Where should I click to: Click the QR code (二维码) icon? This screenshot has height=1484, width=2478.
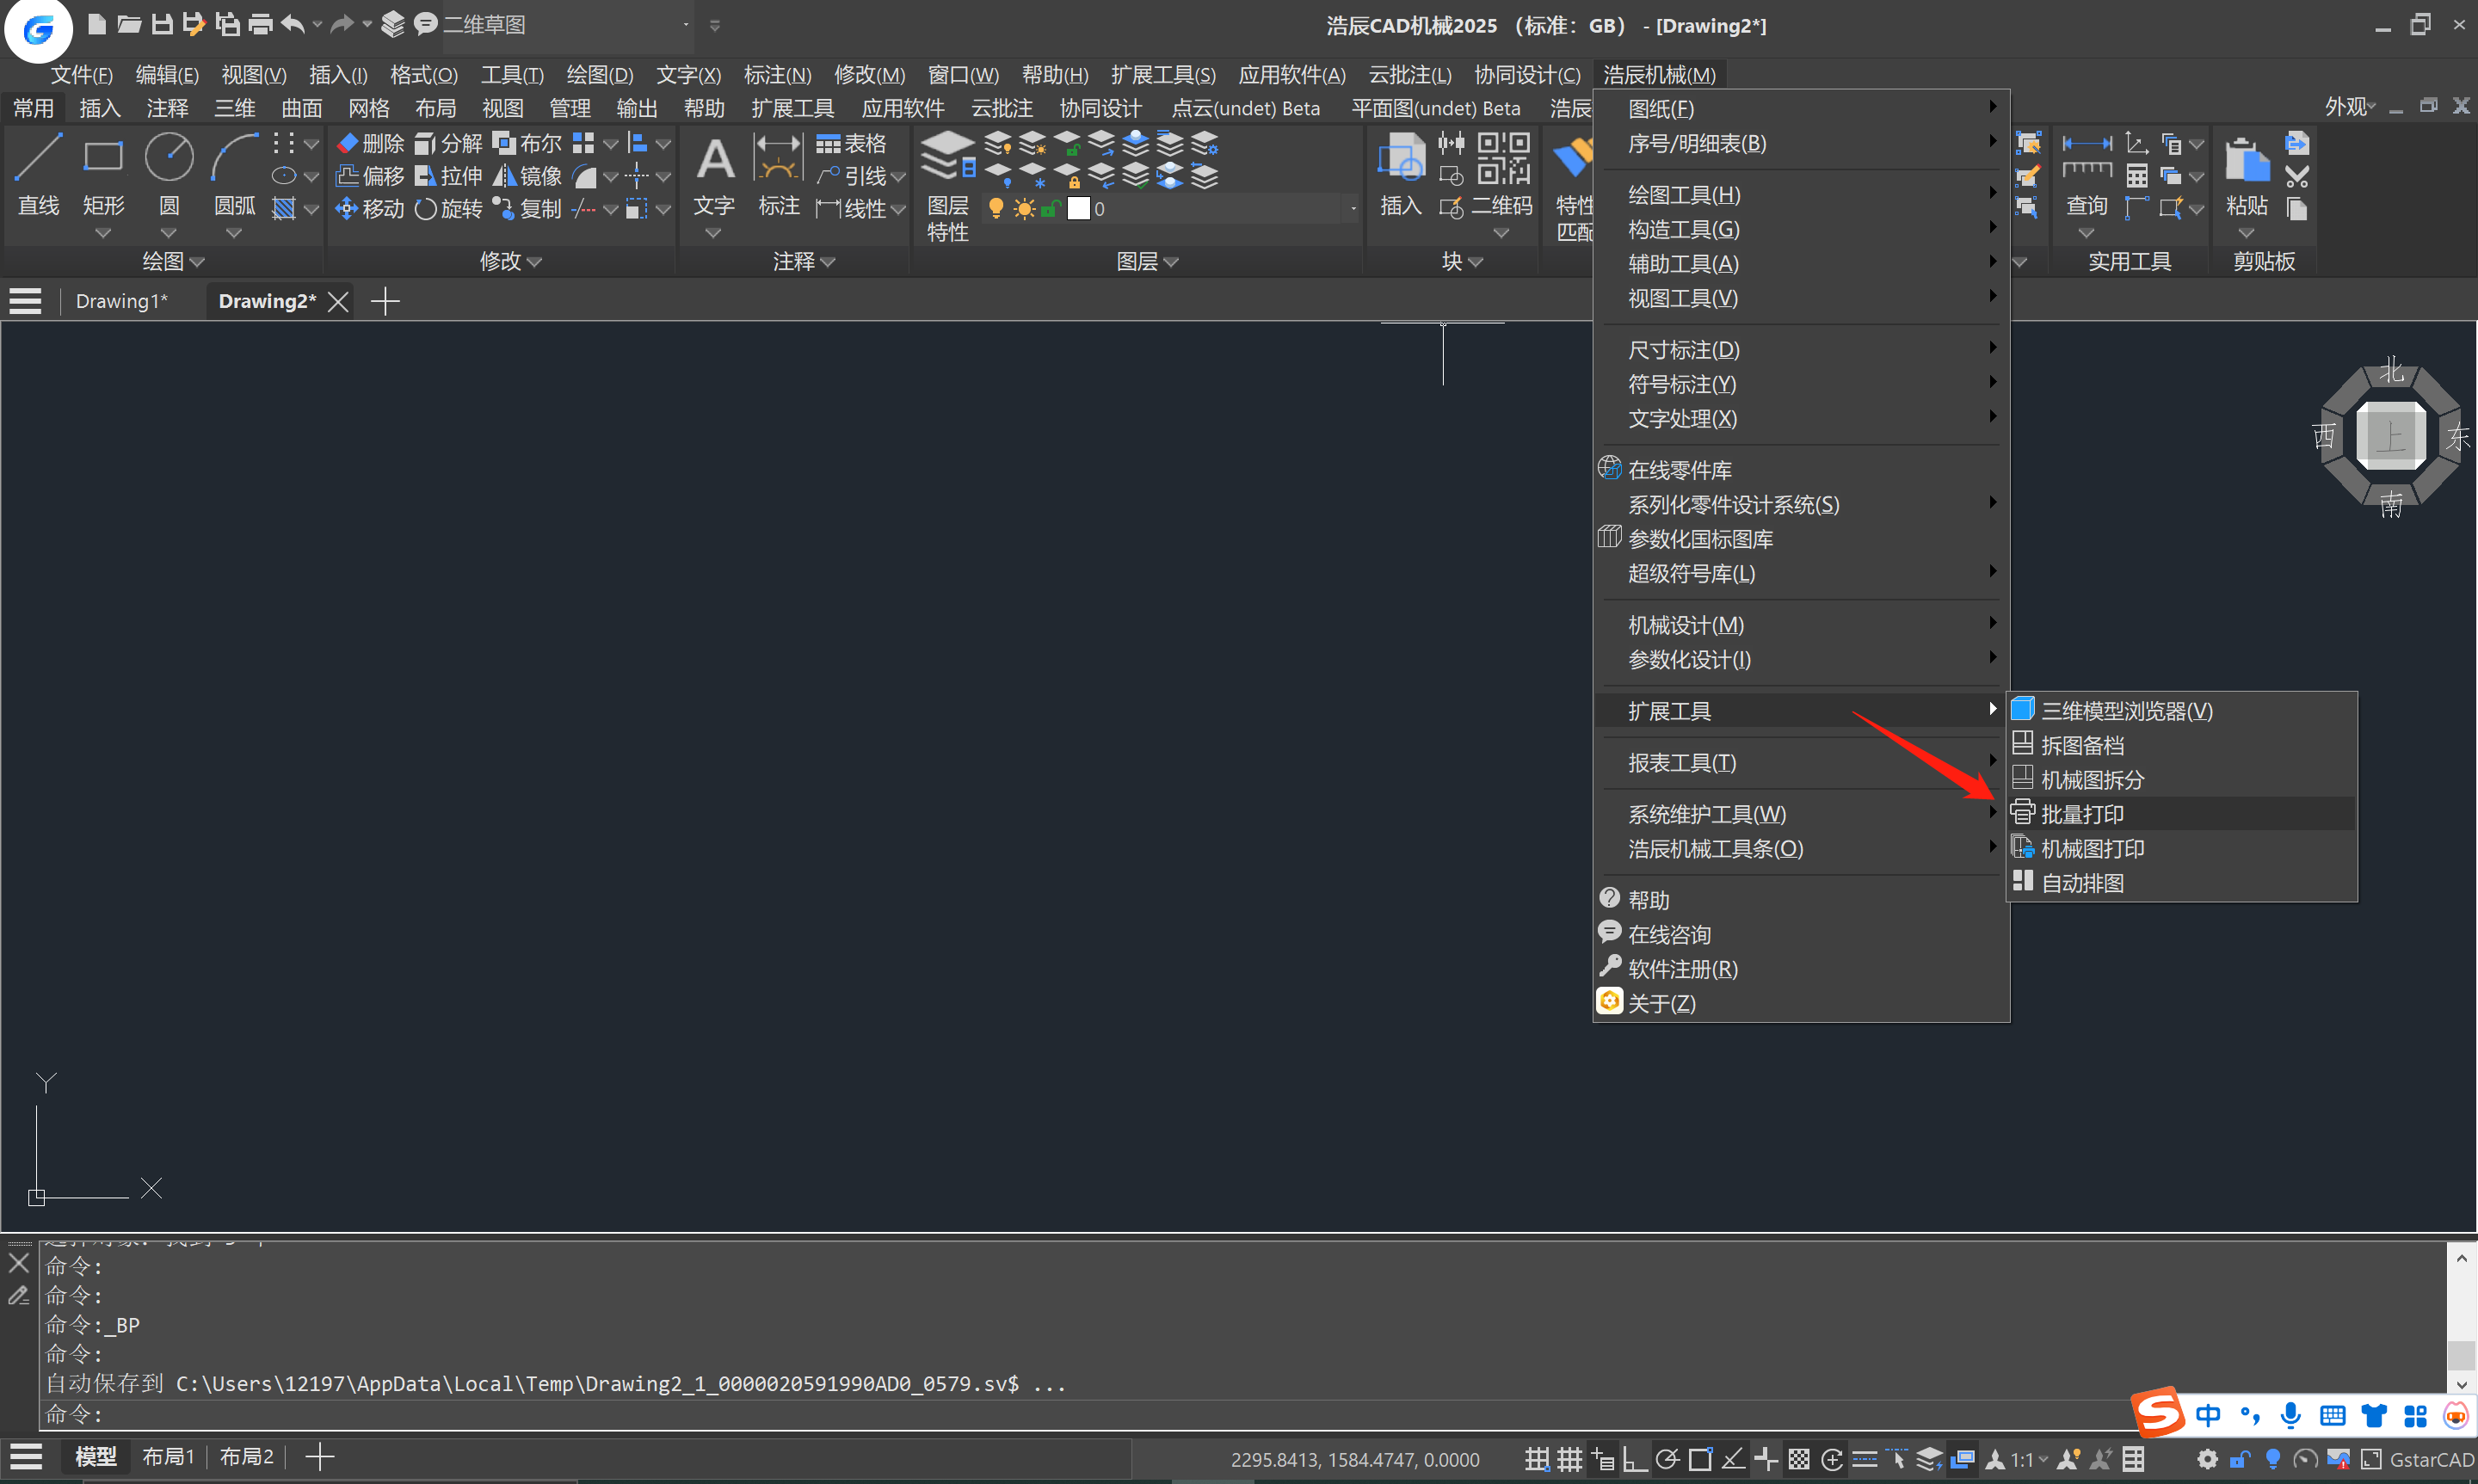pos(1502,160)
